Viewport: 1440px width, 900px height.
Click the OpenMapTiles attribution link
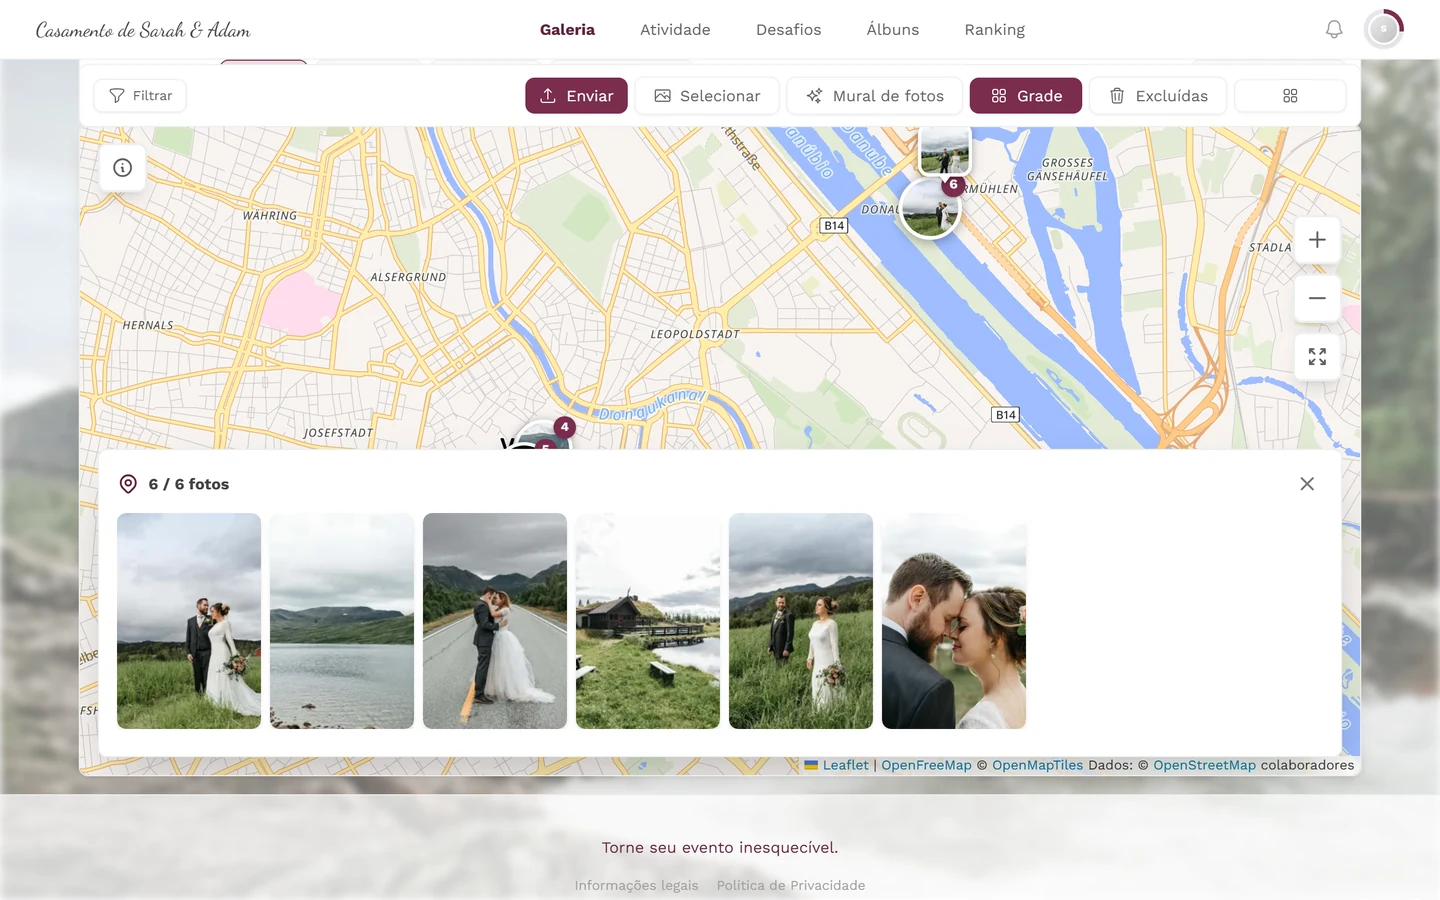(x=1037, y=765)
